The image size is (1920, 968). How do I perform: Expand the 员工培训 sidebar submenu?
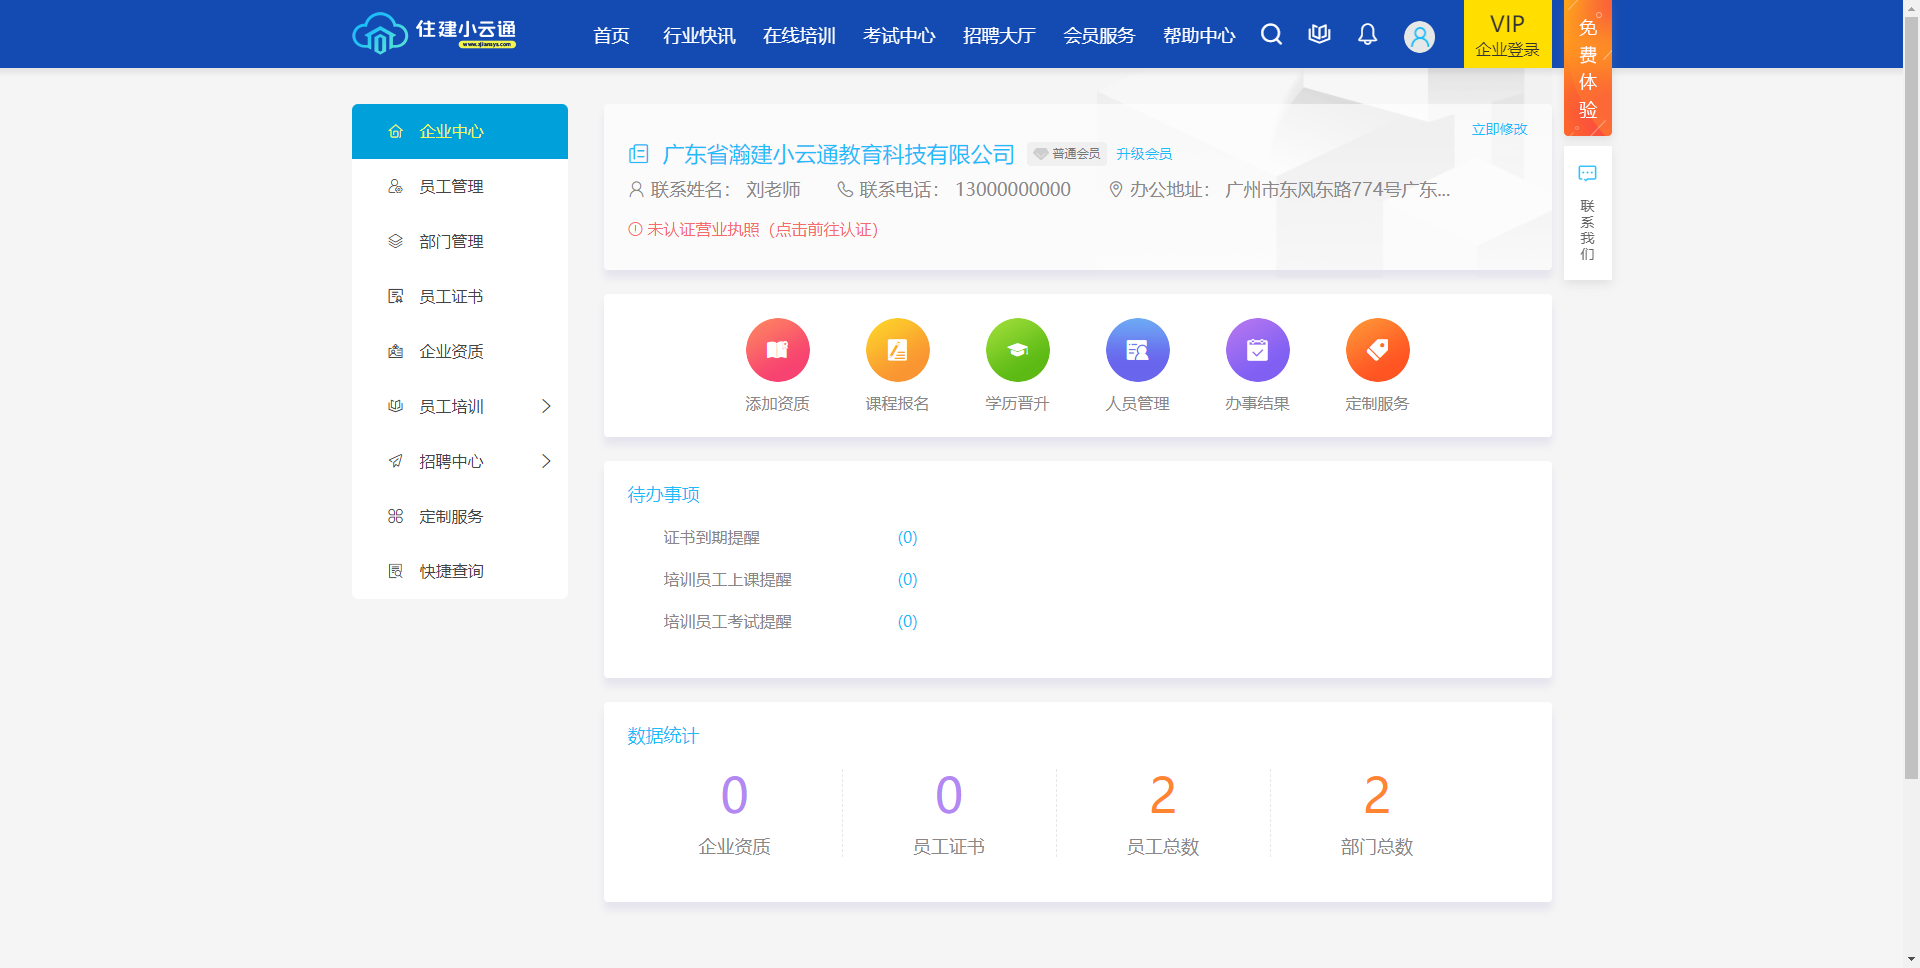[x=546, y=406]
